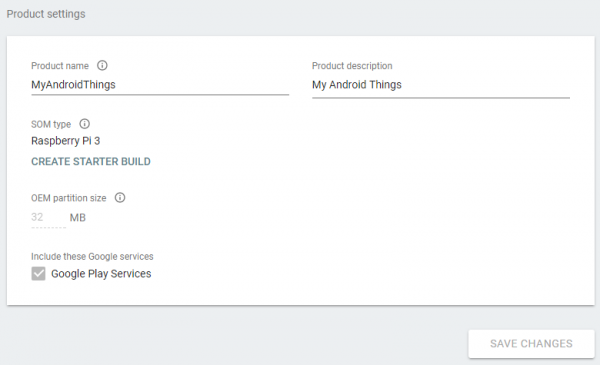Click the CREATE STARTER BUILD link
Image resolution: width=600 pixels, height=365 pixels.
coord(91,161)
